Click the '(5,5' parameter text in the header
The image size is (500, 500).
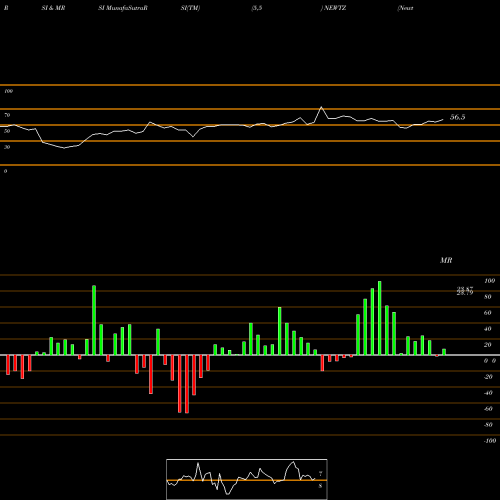pos(257,8)
